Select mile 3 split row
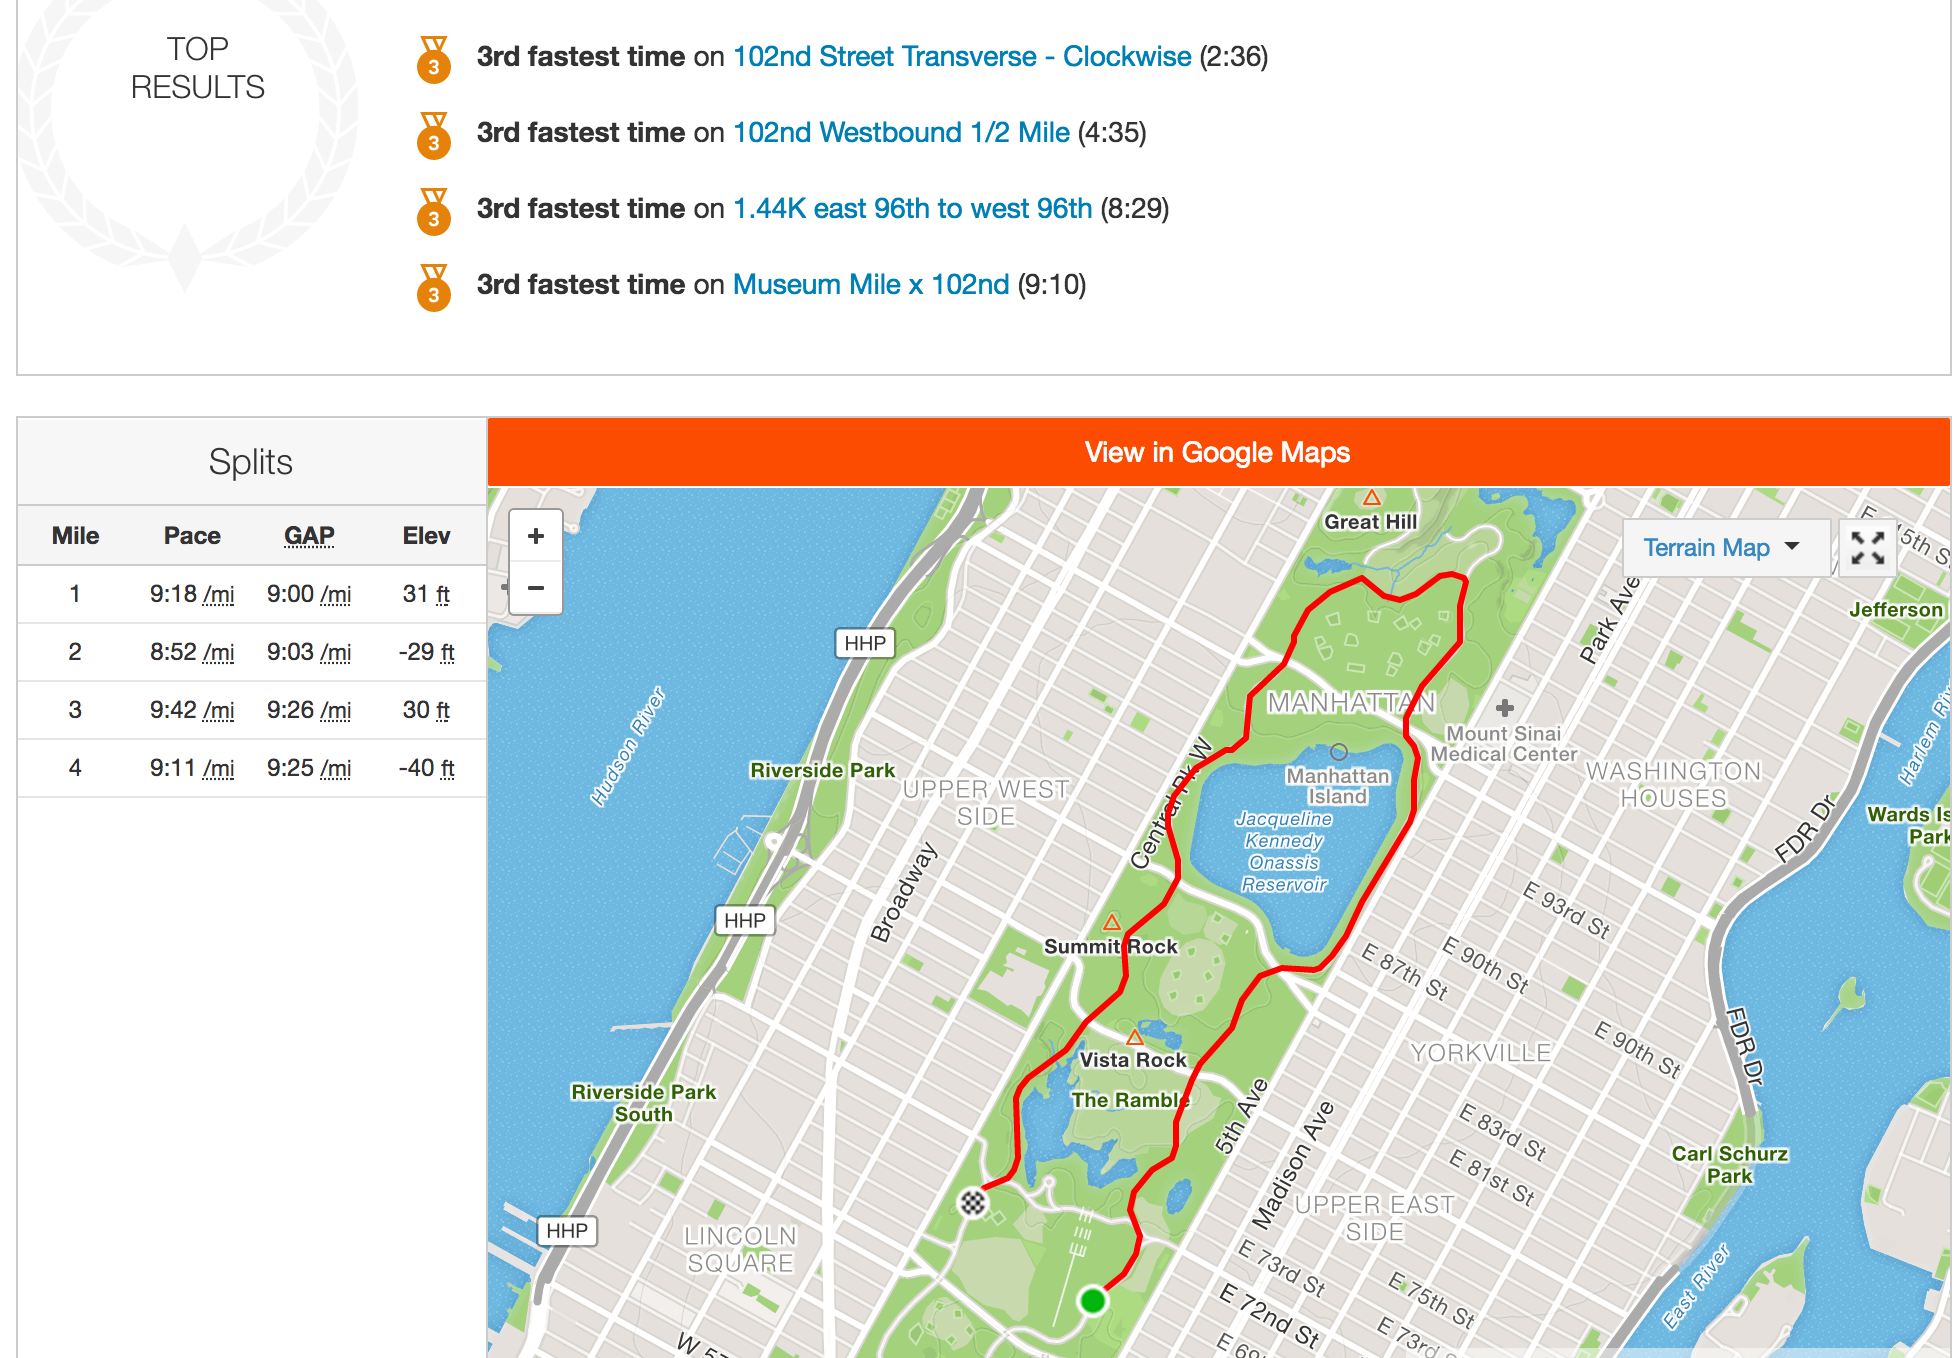This screenshot has height=1358, width=1956. (251, 710)
